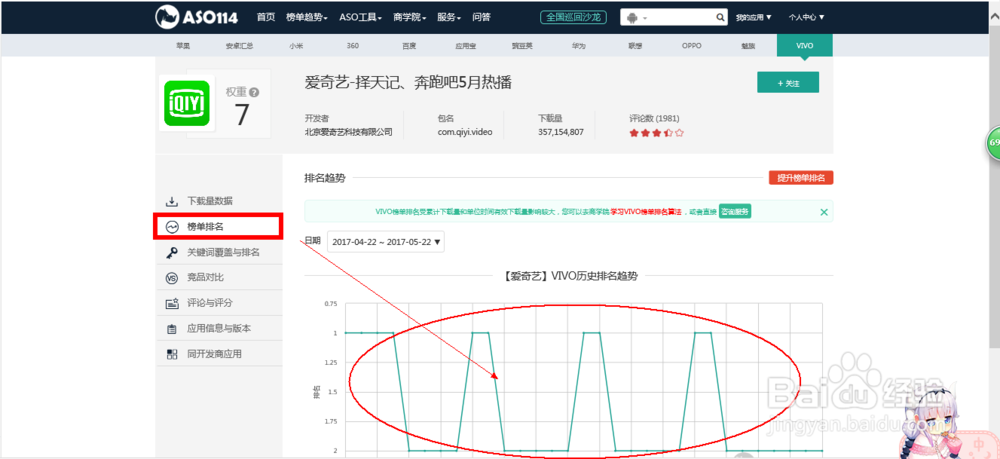This screenshot has width=1000, height=459.
Task: Click the green floating badge at right edge
Action: tap(994, 143)
